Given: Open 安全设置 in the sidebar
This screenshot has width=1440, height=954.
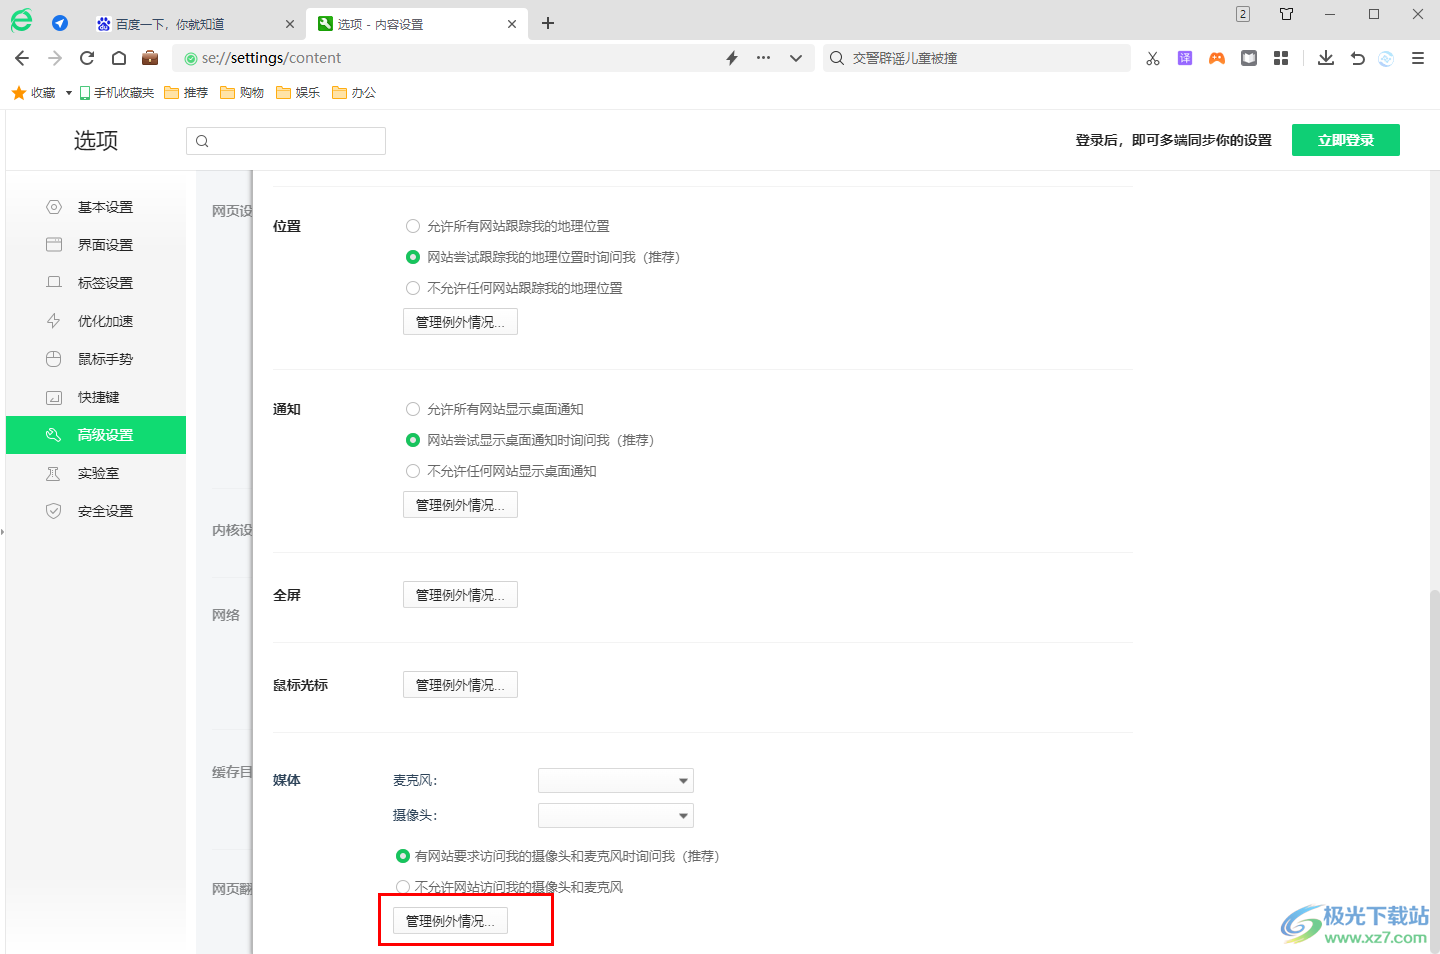Looking at the screenshot, I should pos(96,511).
